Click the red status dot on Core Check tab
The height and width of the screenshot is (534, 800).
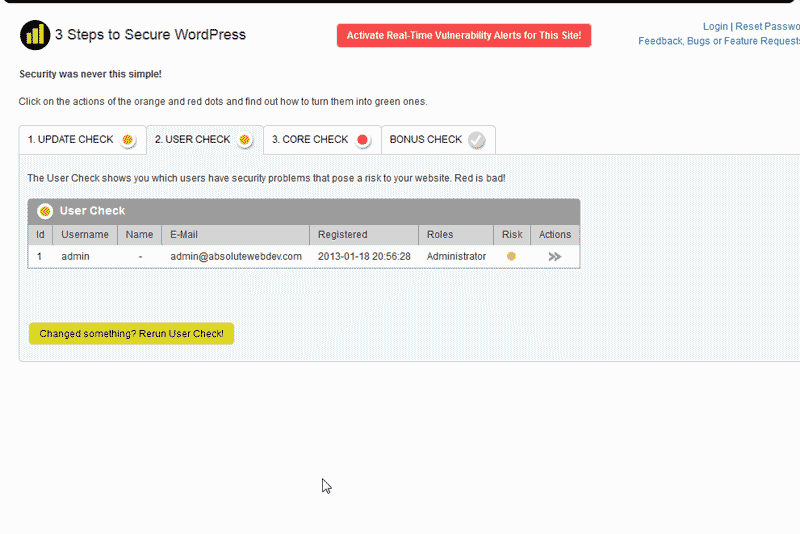coord(362,140)
